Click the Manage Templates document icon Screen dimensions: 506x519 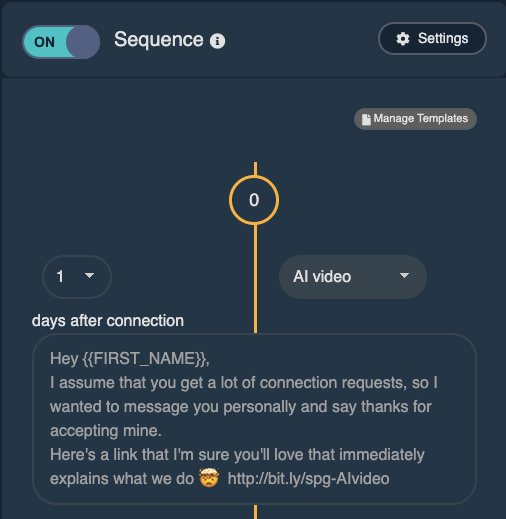click(366, 119)
